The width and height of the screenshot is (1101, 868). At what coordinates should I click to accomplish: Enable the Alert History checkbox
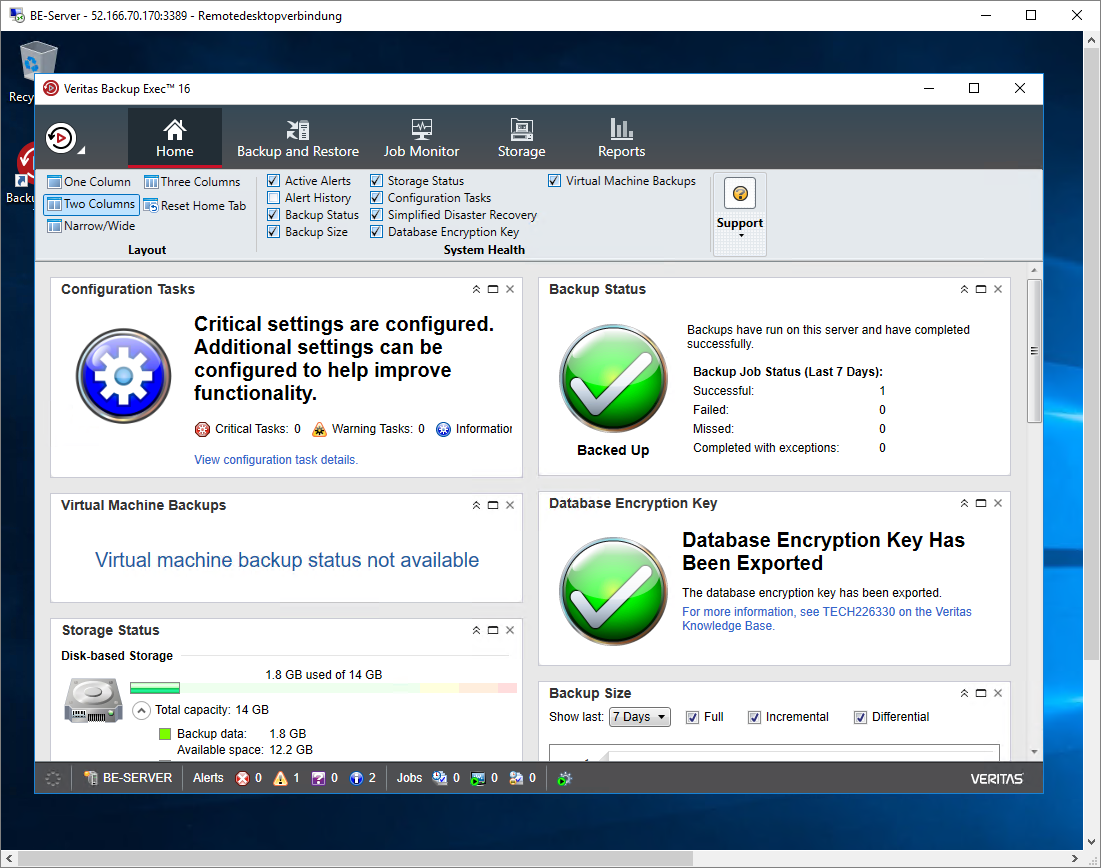coord(274,198)
